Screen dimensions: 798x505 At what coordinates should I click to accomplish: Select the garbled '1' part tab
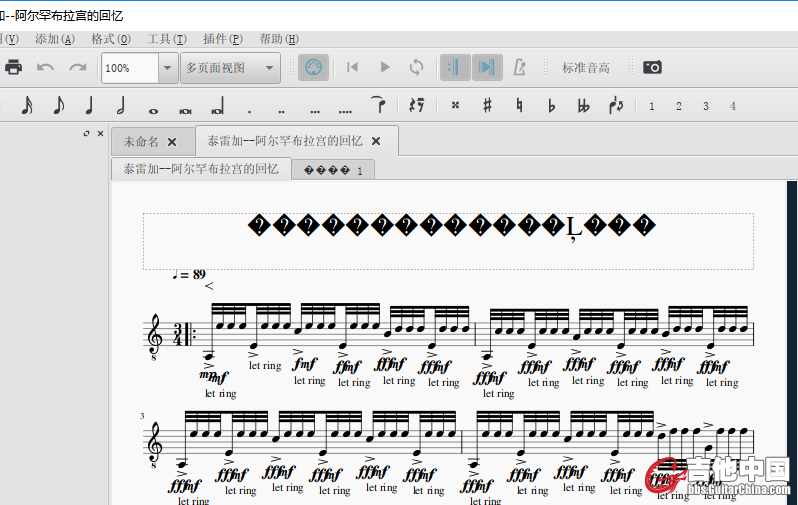pyautogui.click(x=333, y=170)
